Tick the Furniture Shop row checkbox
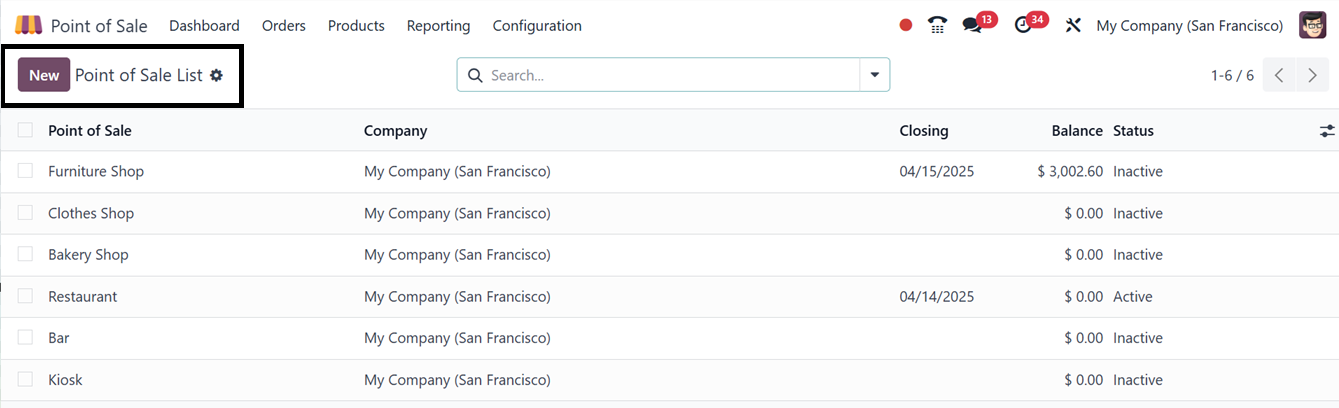Screen dimensions: 1339x408 click(x=25, y=171)
